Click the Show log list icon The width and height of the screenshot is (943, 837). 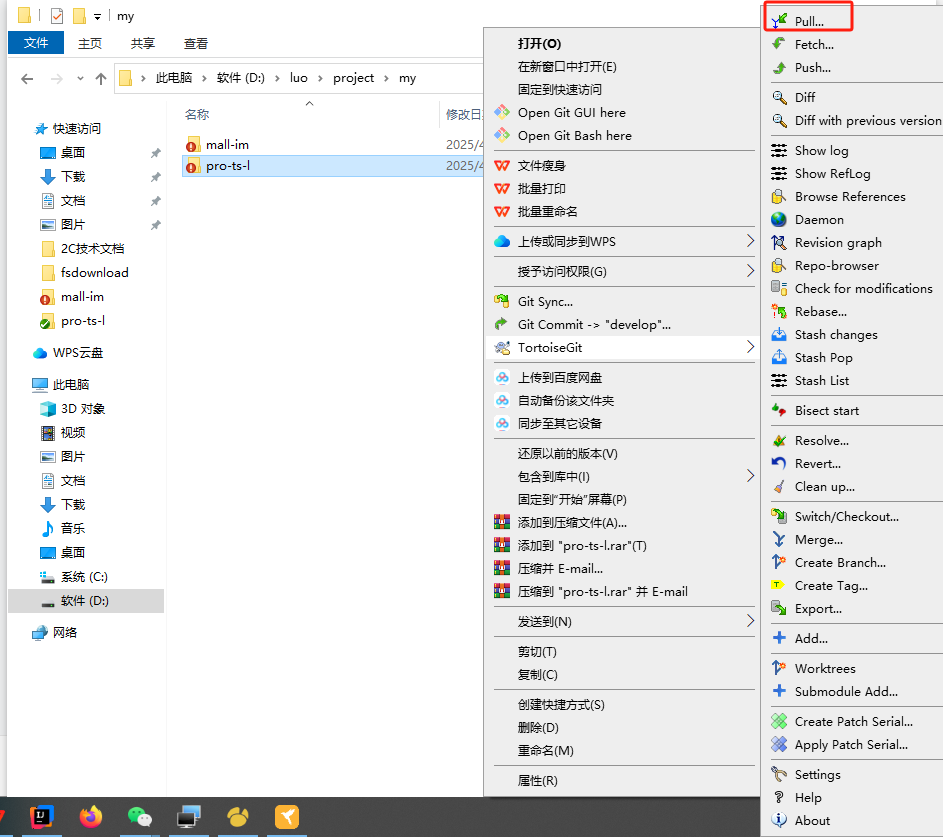tap(779, 150)
